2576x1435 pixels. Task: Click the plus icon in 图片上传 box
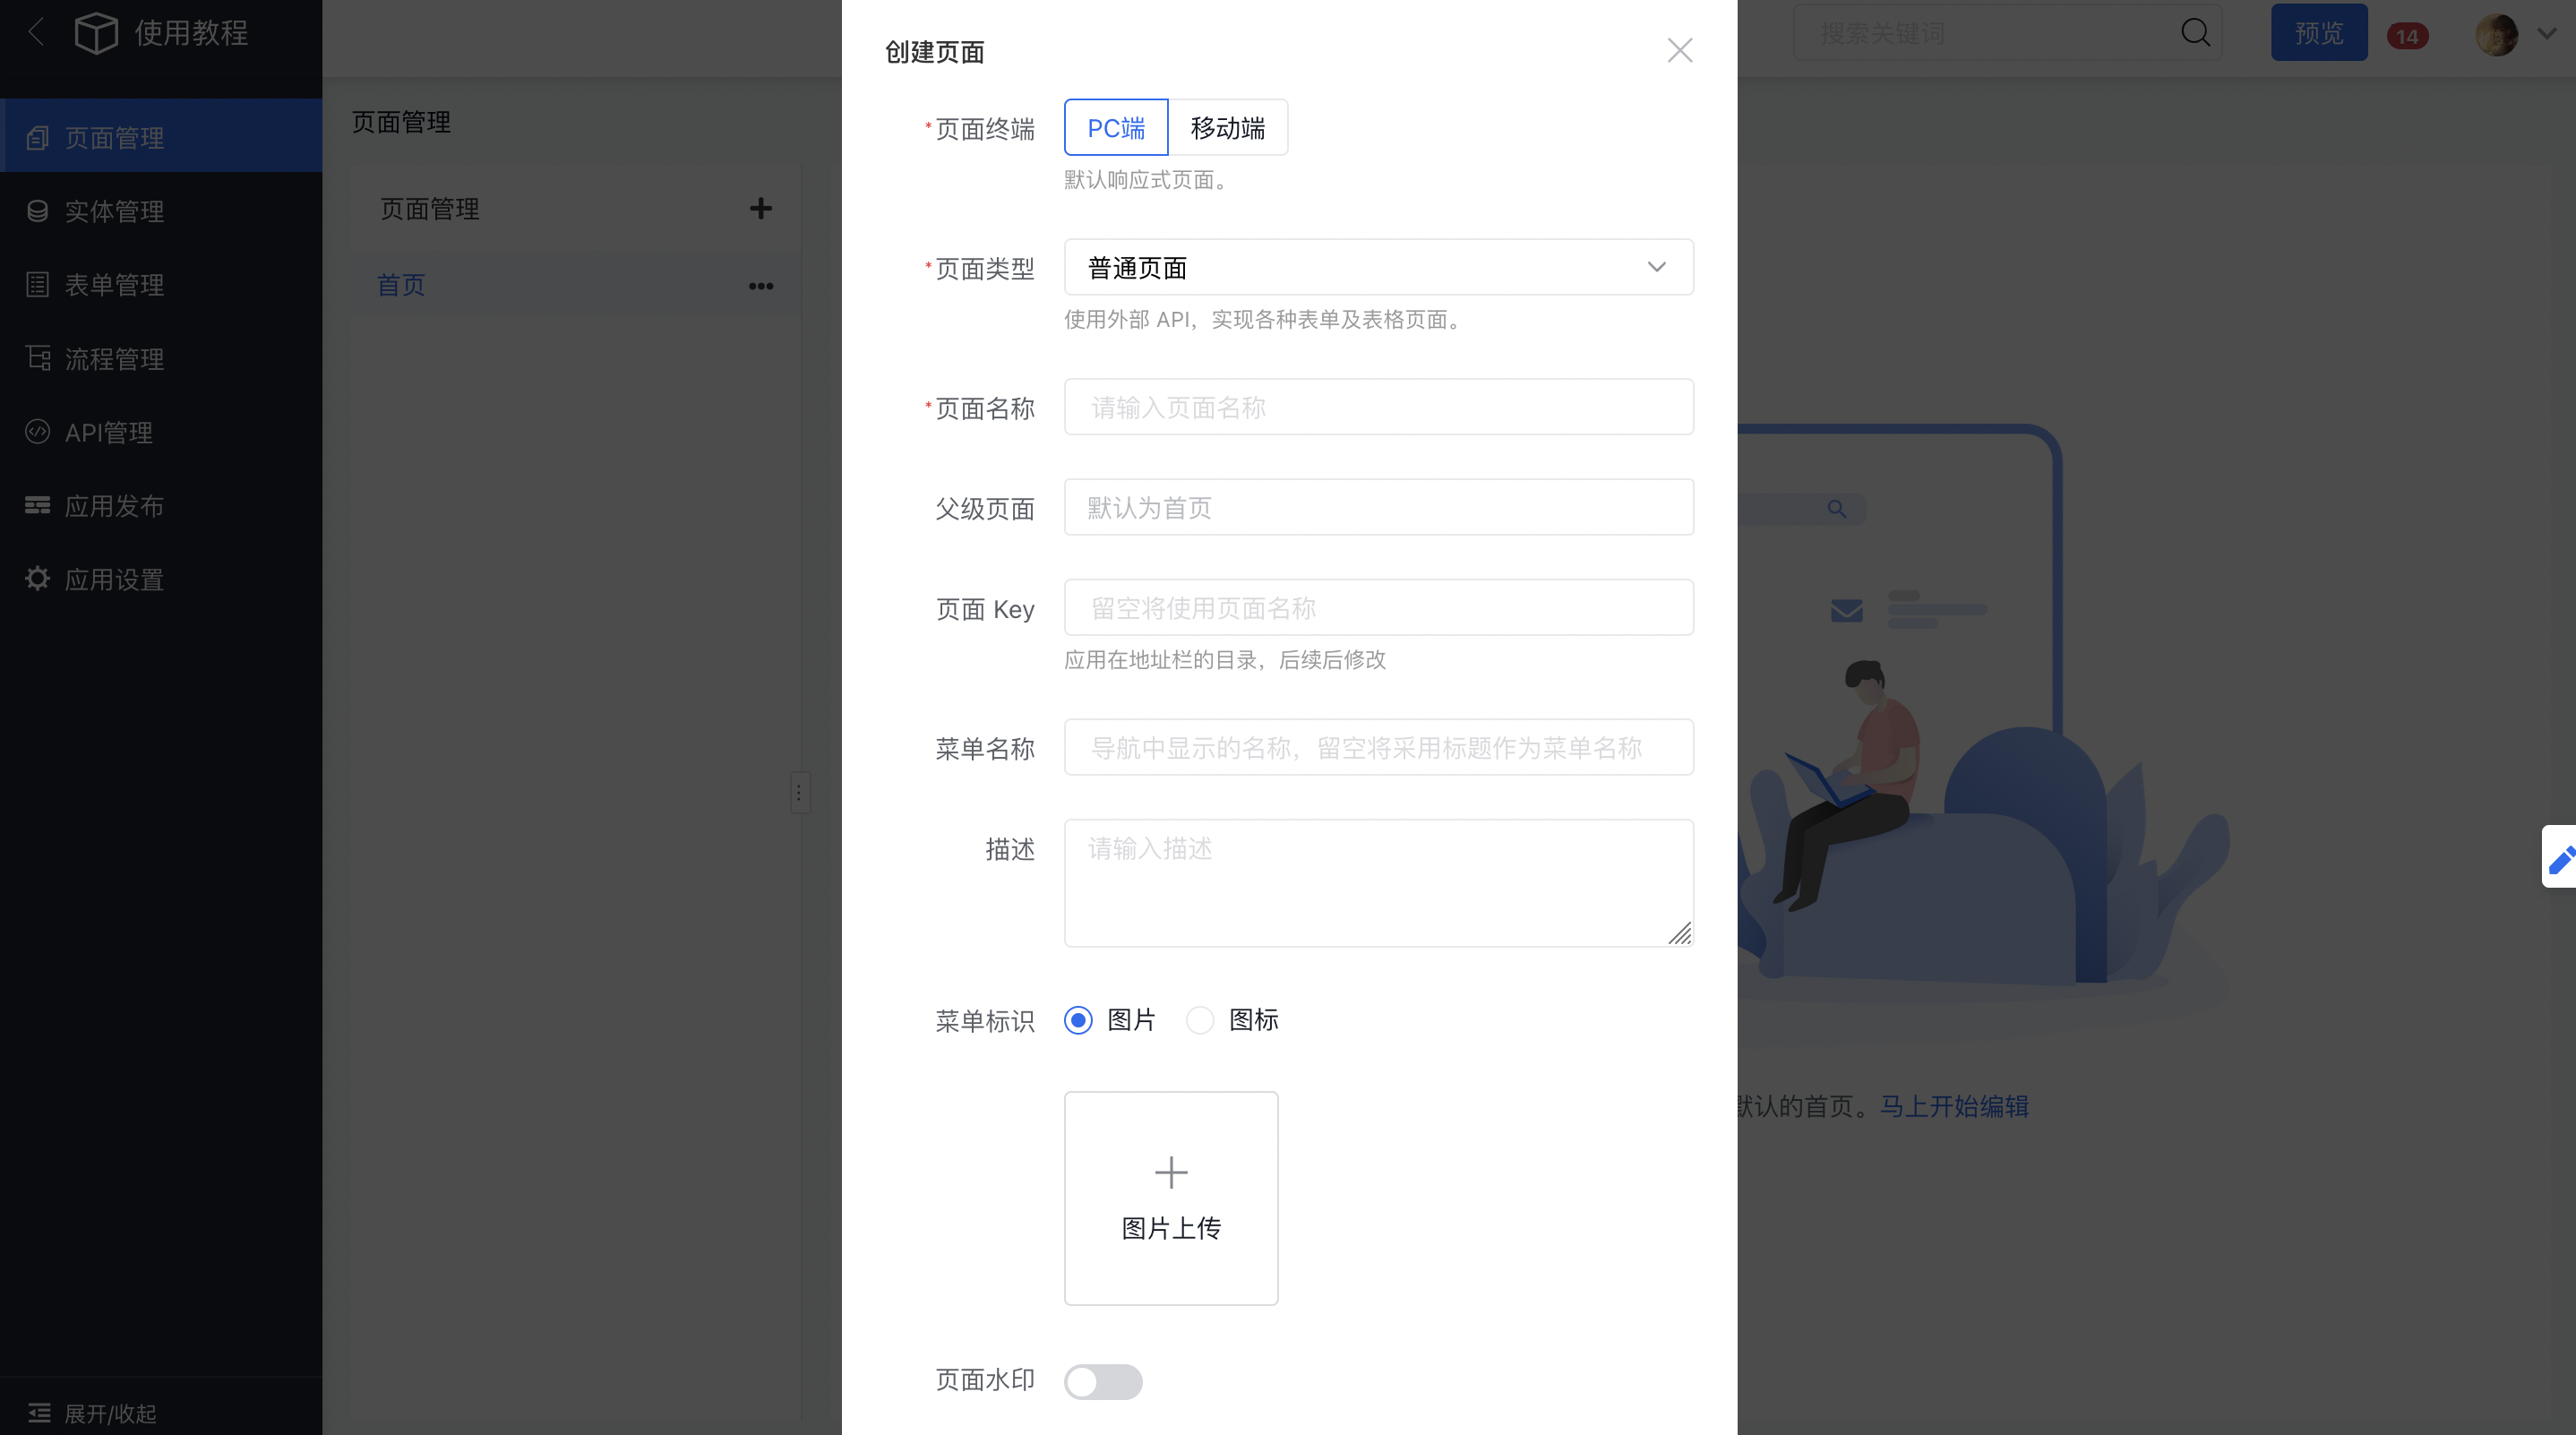coord(1171,1172)
